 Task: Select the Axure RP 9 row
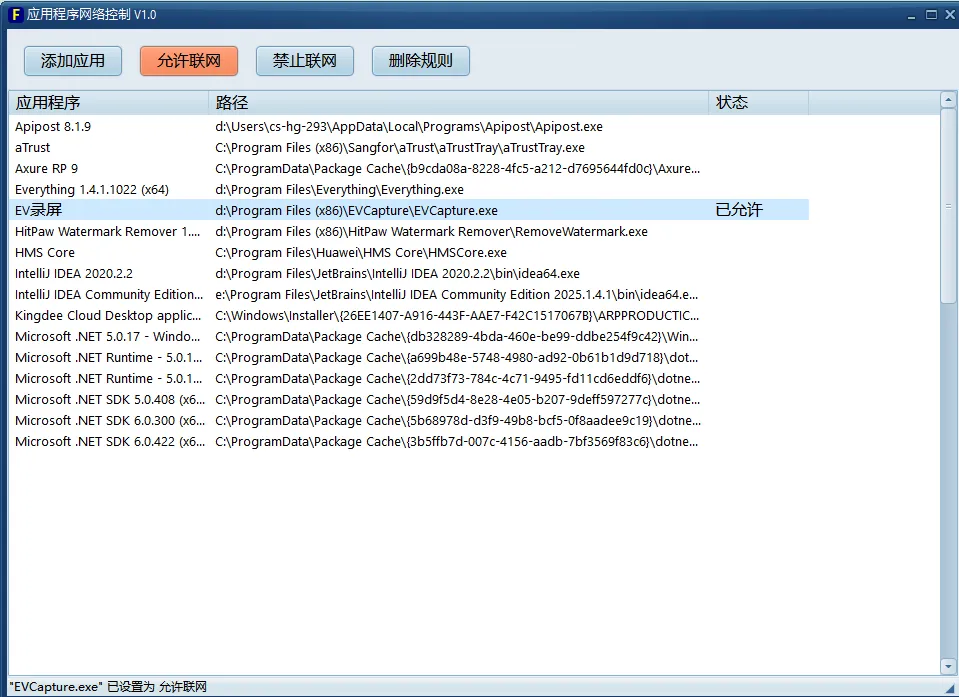coord(409,169)
